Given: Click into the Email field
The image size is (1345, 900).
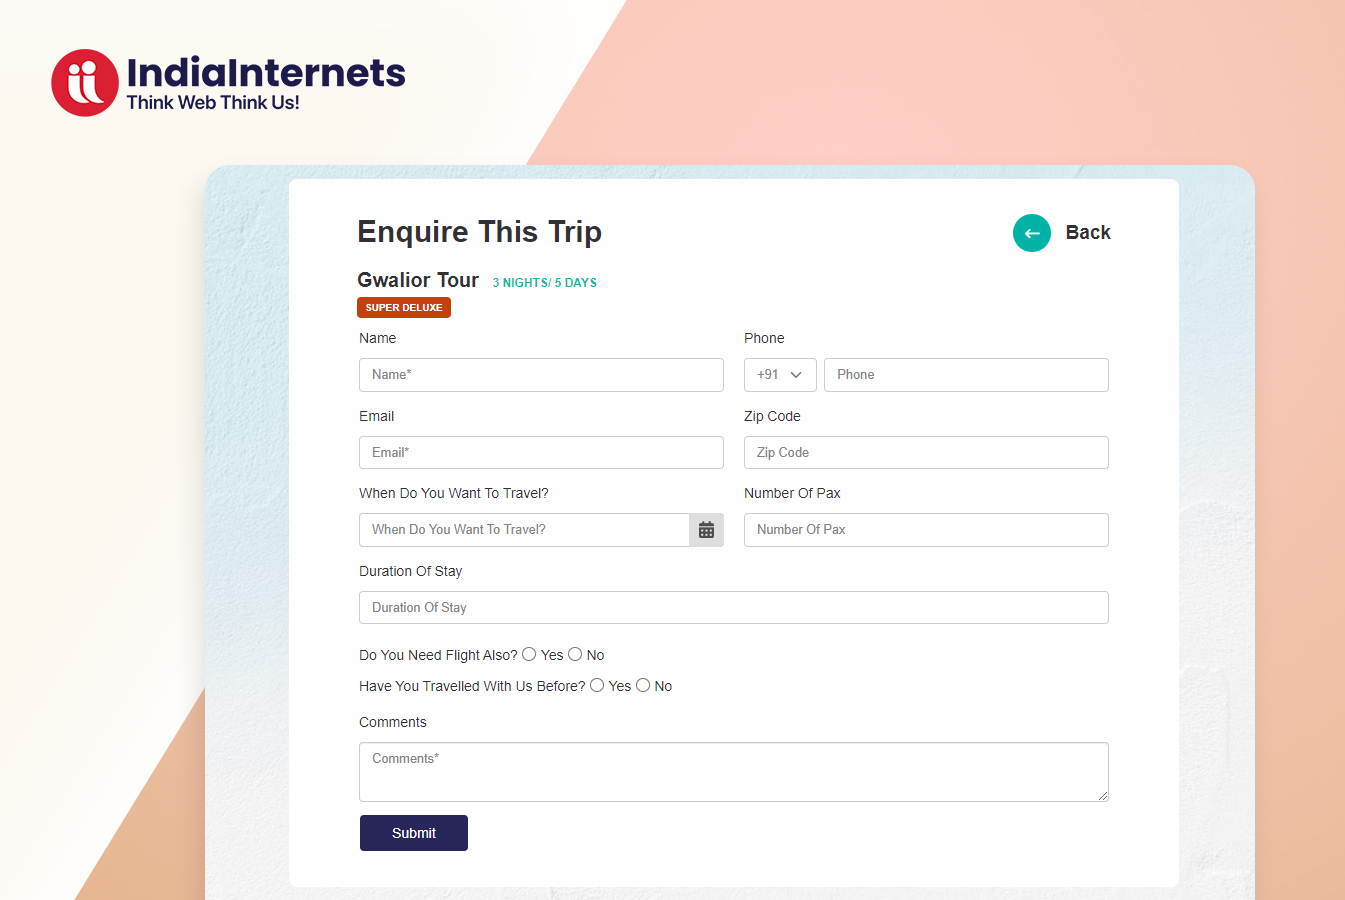Looking at the screenshot, I should [x=541, y=452].
